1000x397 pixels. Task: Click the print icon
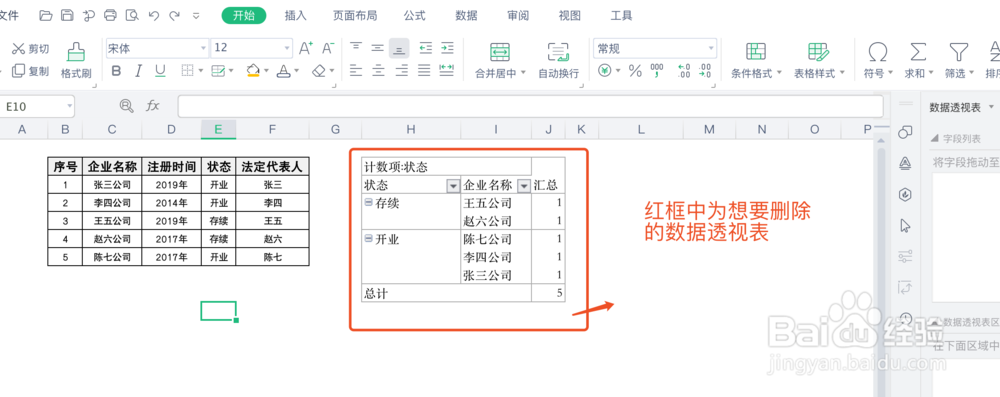(x=110, y=16)
